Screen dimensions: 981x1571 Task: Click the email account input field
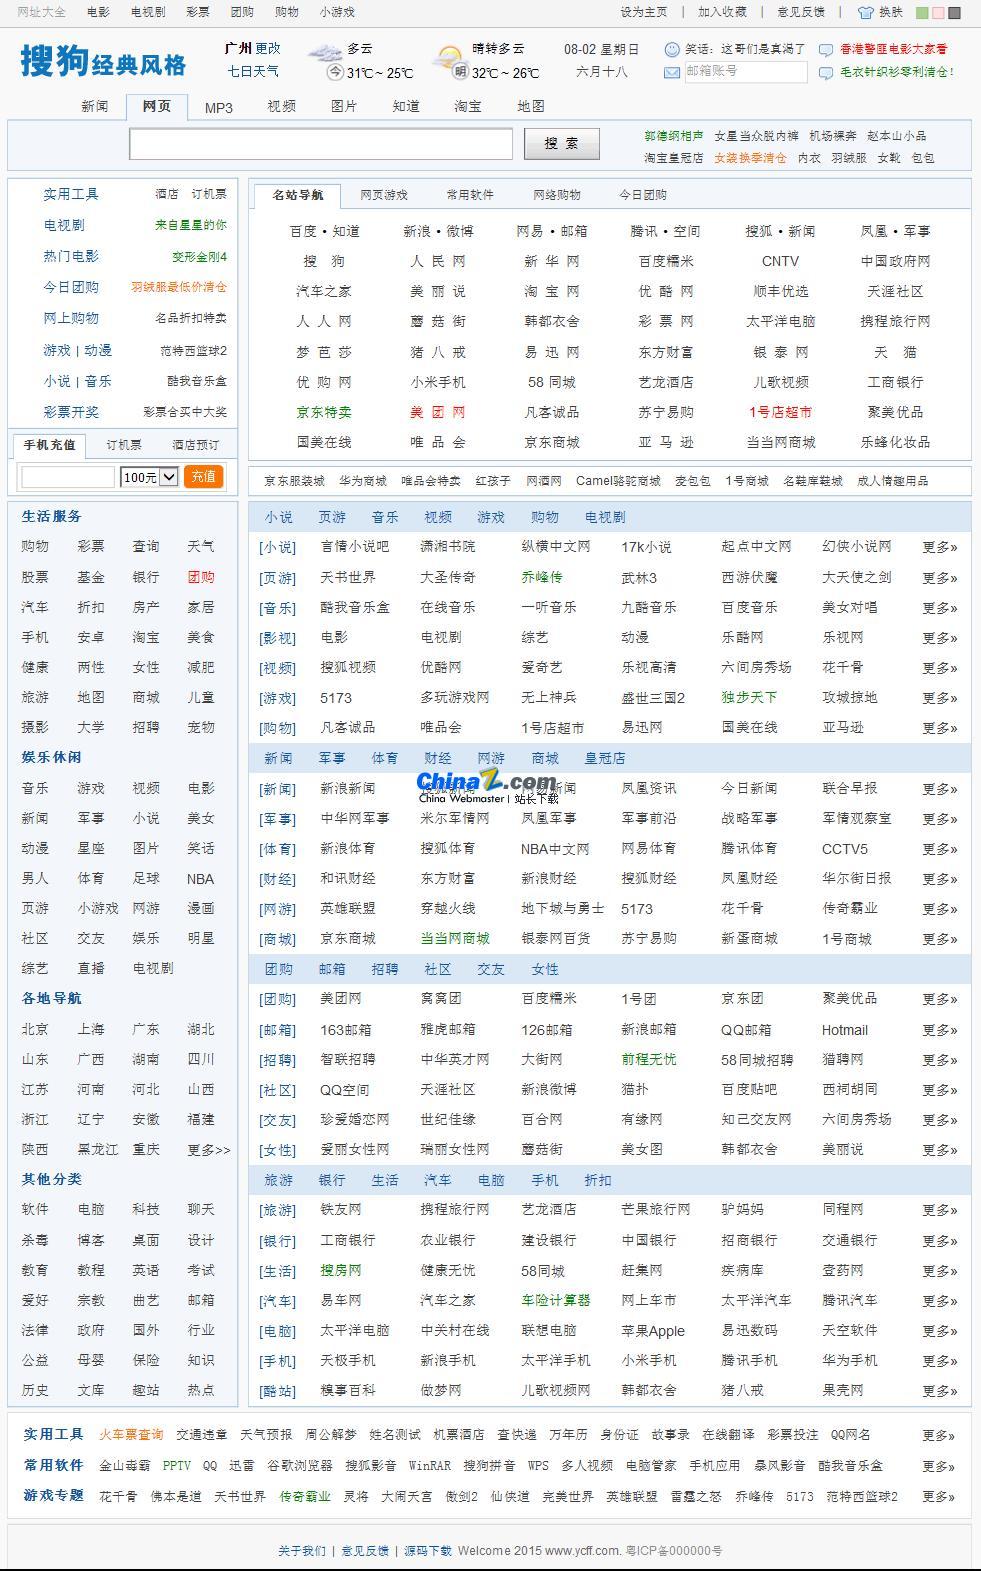coord(745,72)
